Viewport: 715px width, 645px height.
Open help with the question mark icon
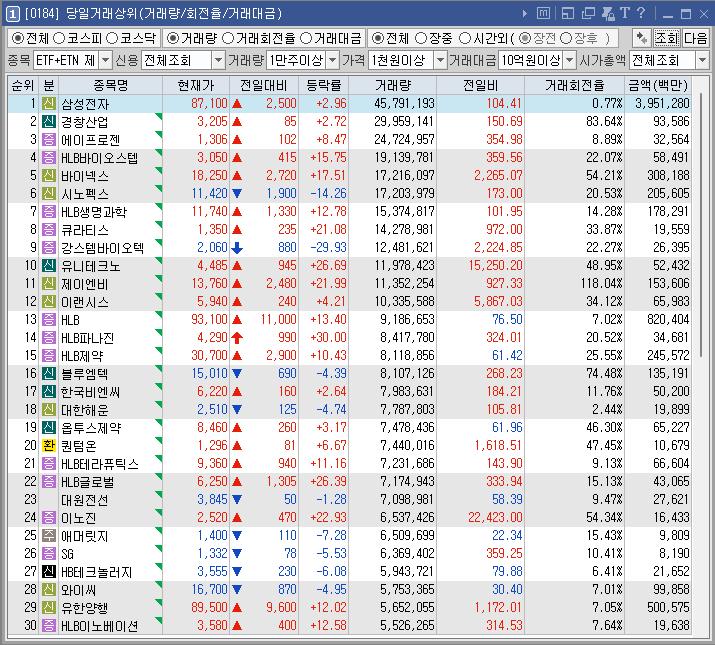(641, 13)
